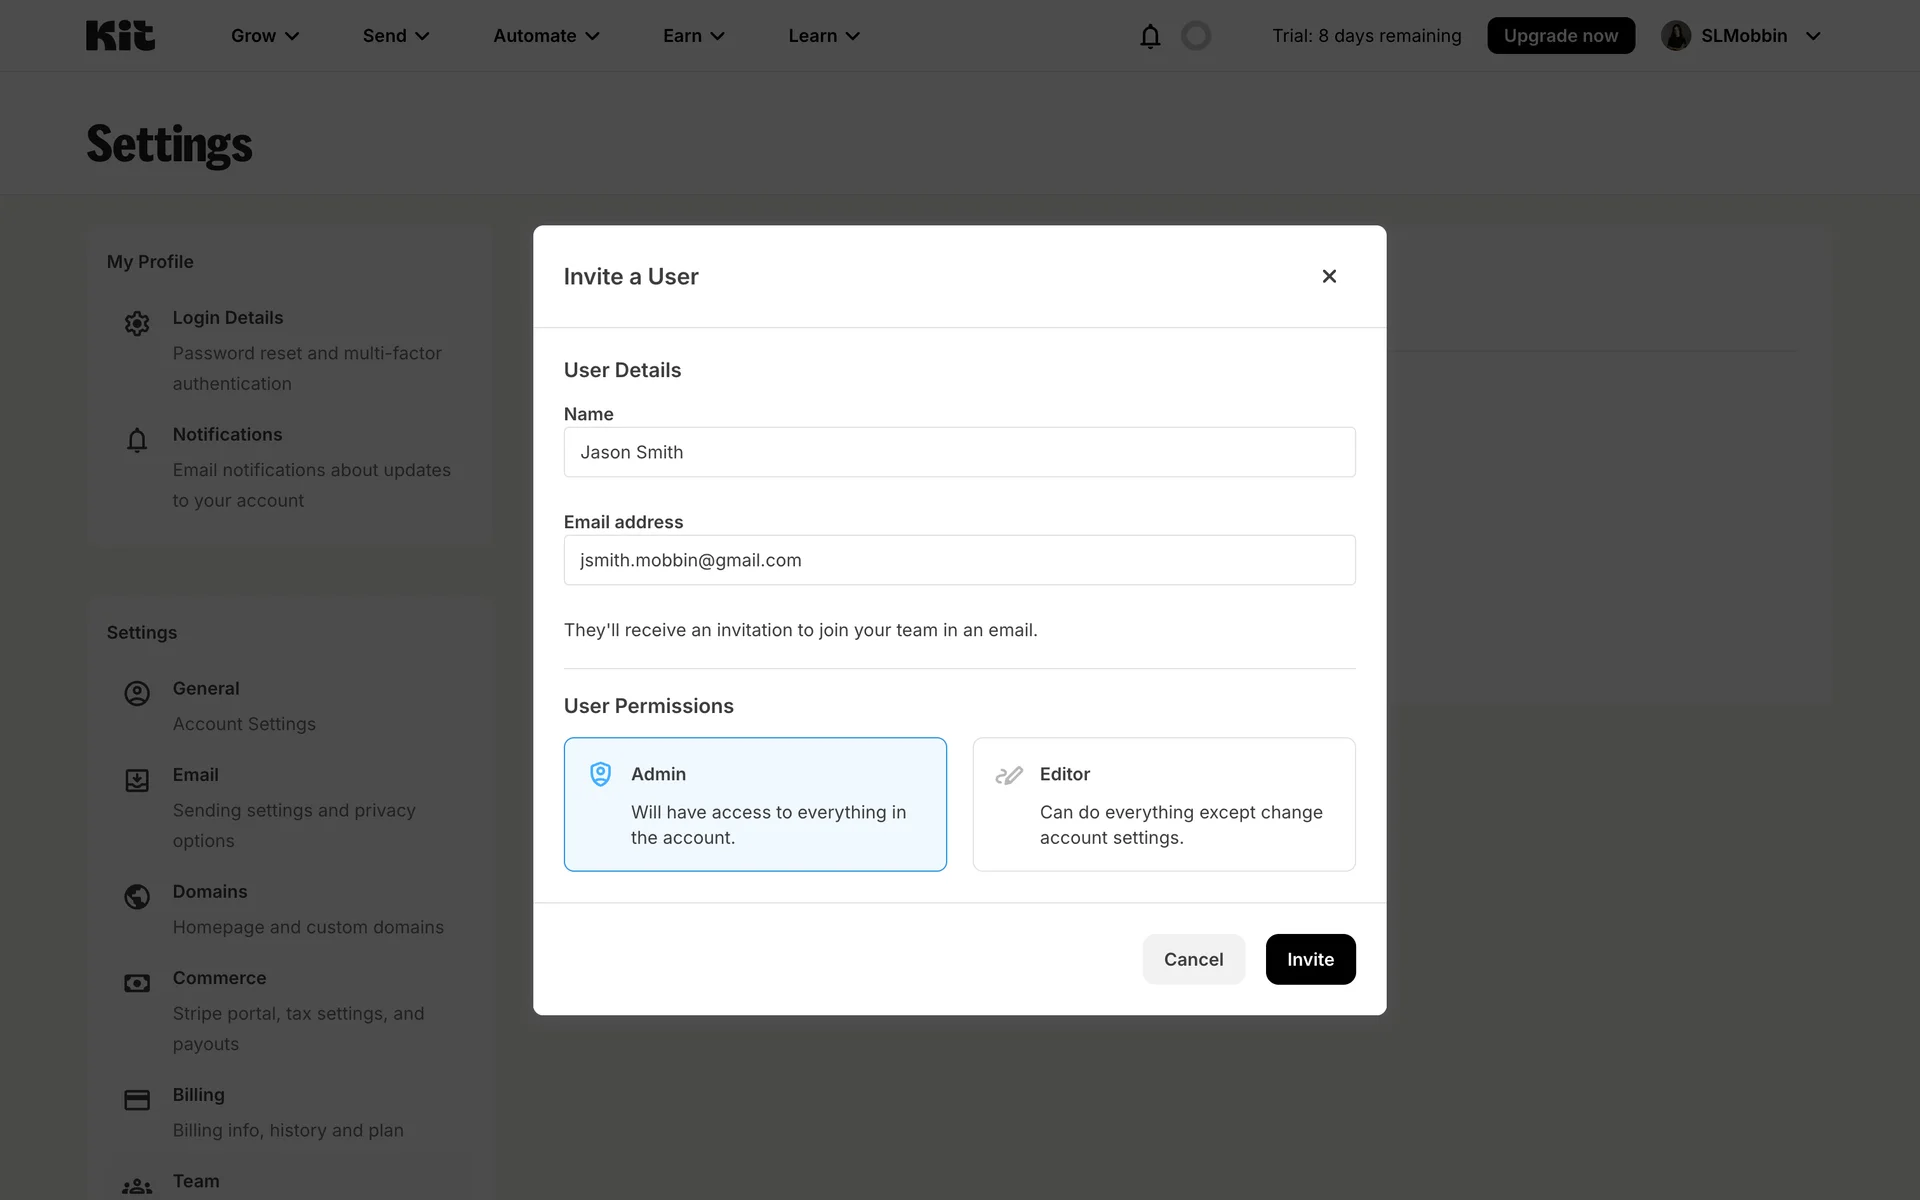
Task: Click the Commerce cash icon
Action: [x=137, y=983]
